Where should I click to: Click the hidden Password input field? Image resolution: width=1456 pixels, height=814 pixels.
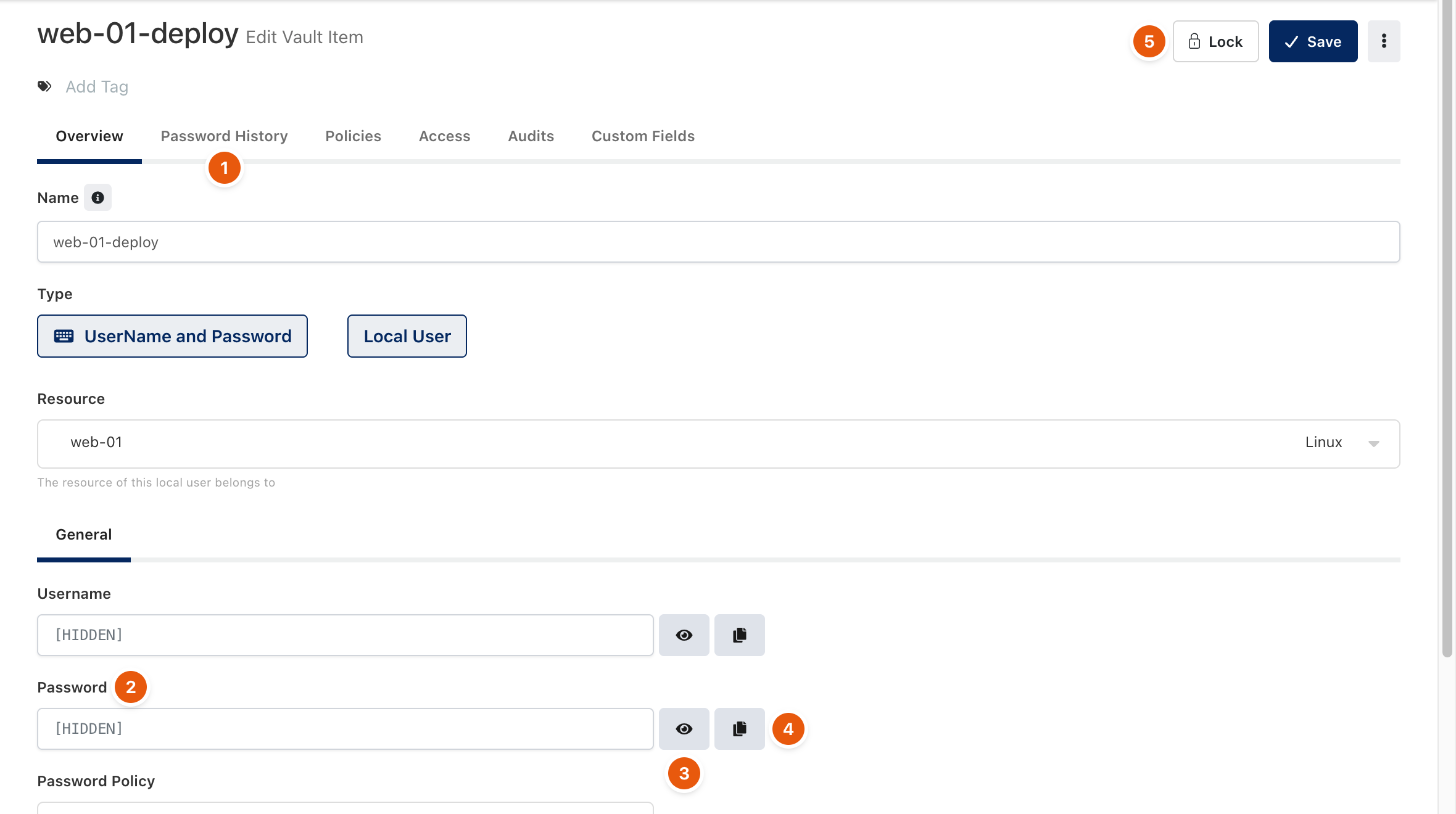pyautogui.click(x=345, y=729)
